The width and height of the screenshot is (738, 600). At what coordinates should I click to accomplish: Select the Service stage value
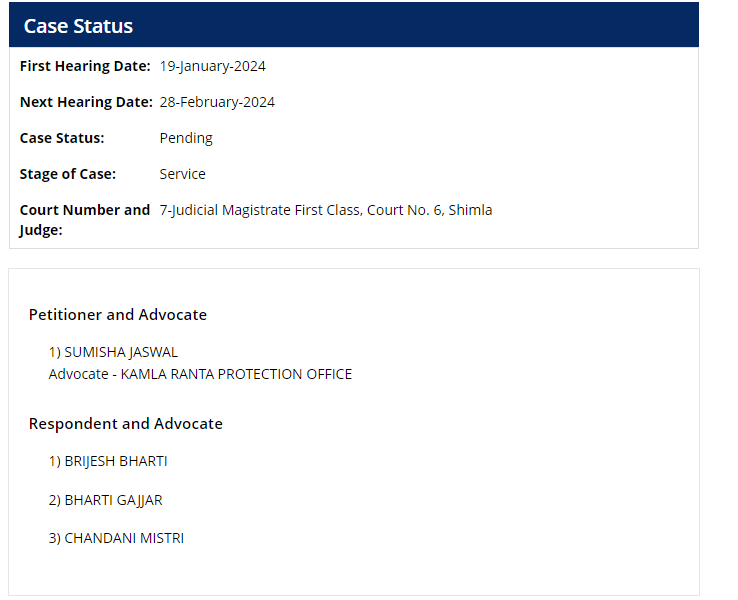182,174
